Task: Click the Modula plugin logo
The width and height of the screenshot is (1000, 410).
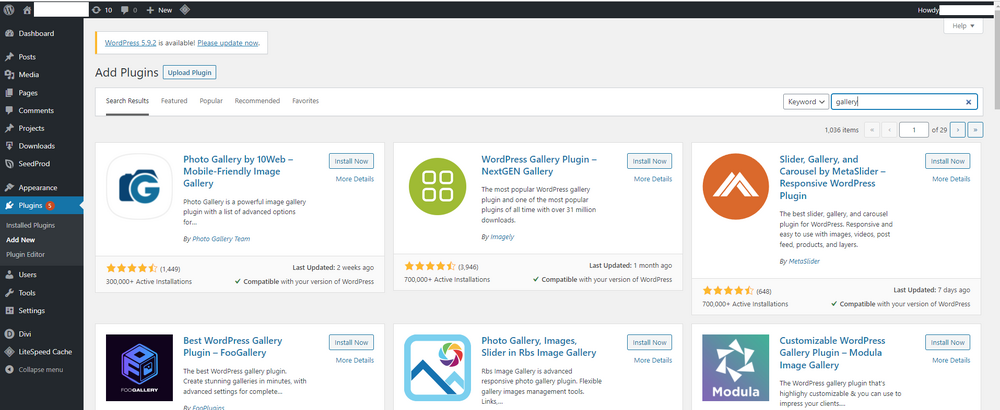Action: (735, 367)
